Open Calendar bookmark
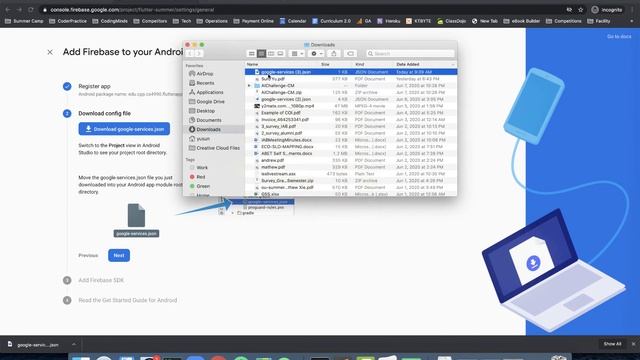 pyautogui.click(x=293, y=21)
